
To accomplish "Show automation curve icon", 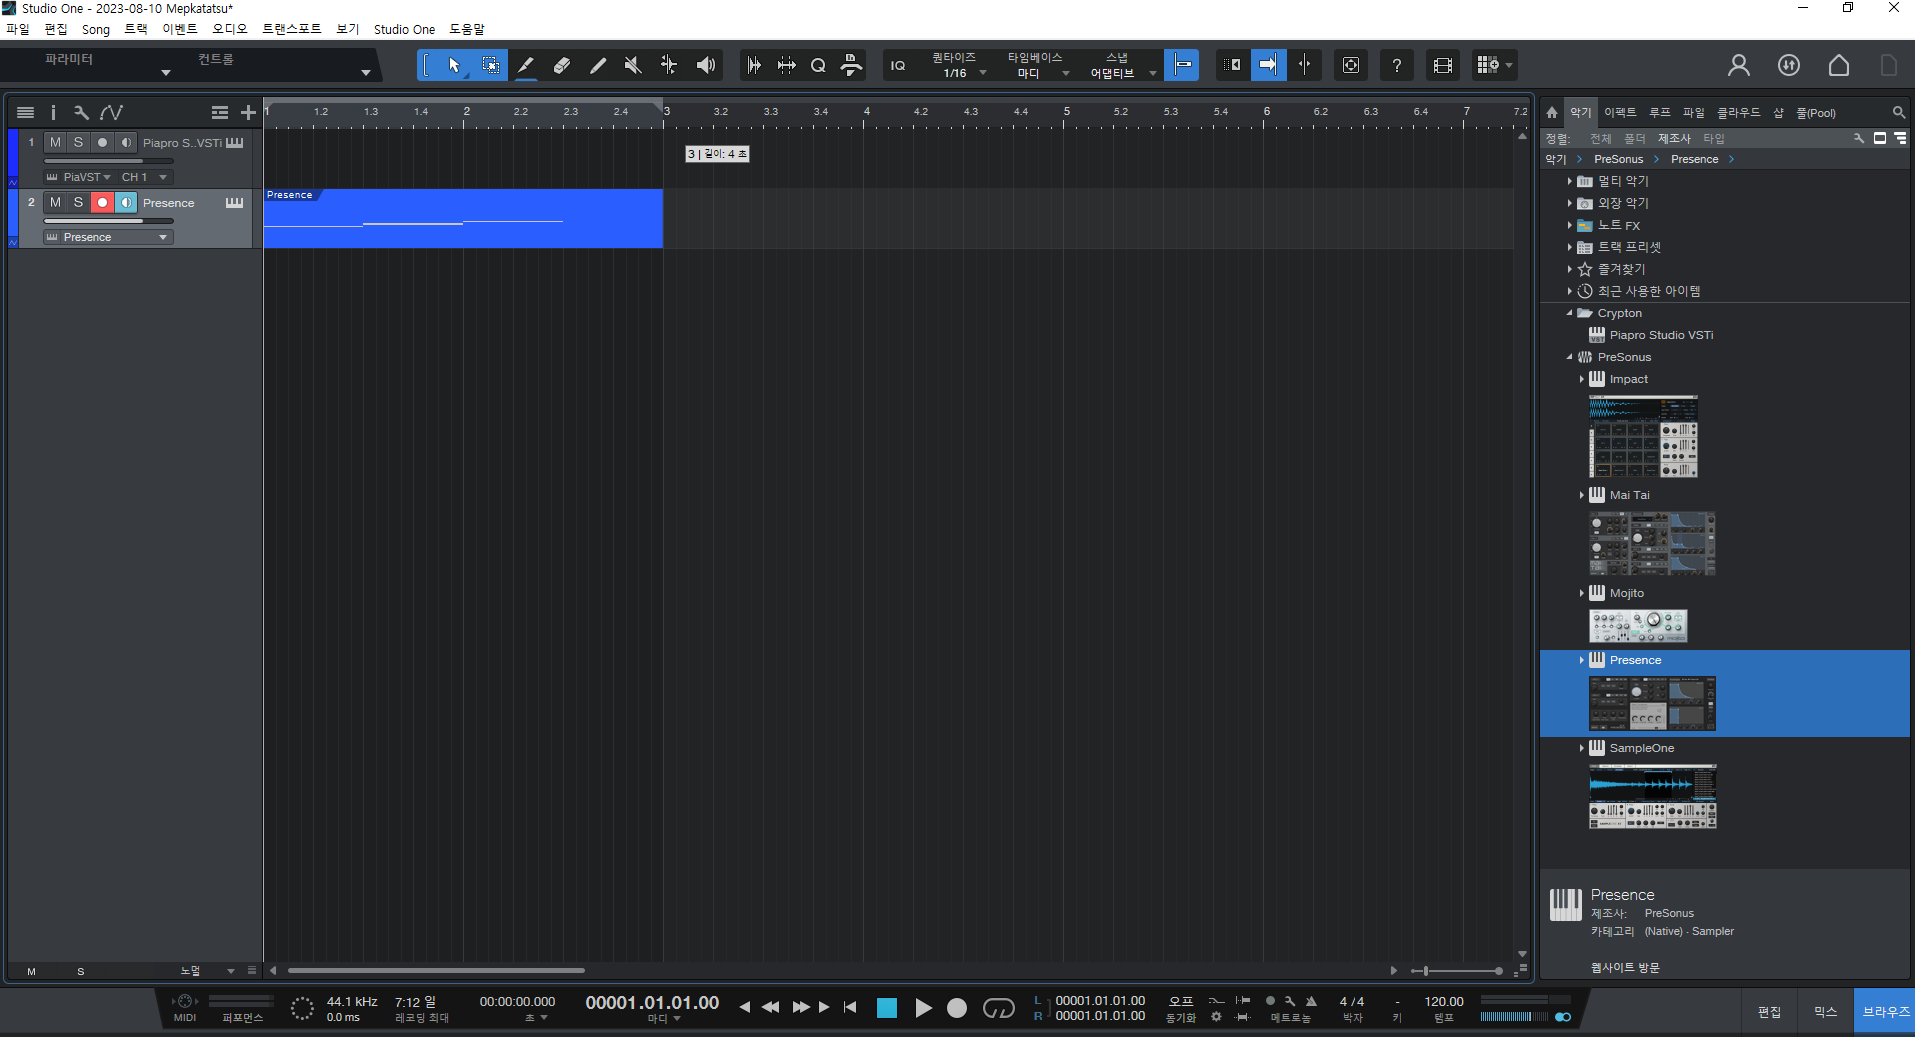I will pyautogui.click(x=111, y=112).
